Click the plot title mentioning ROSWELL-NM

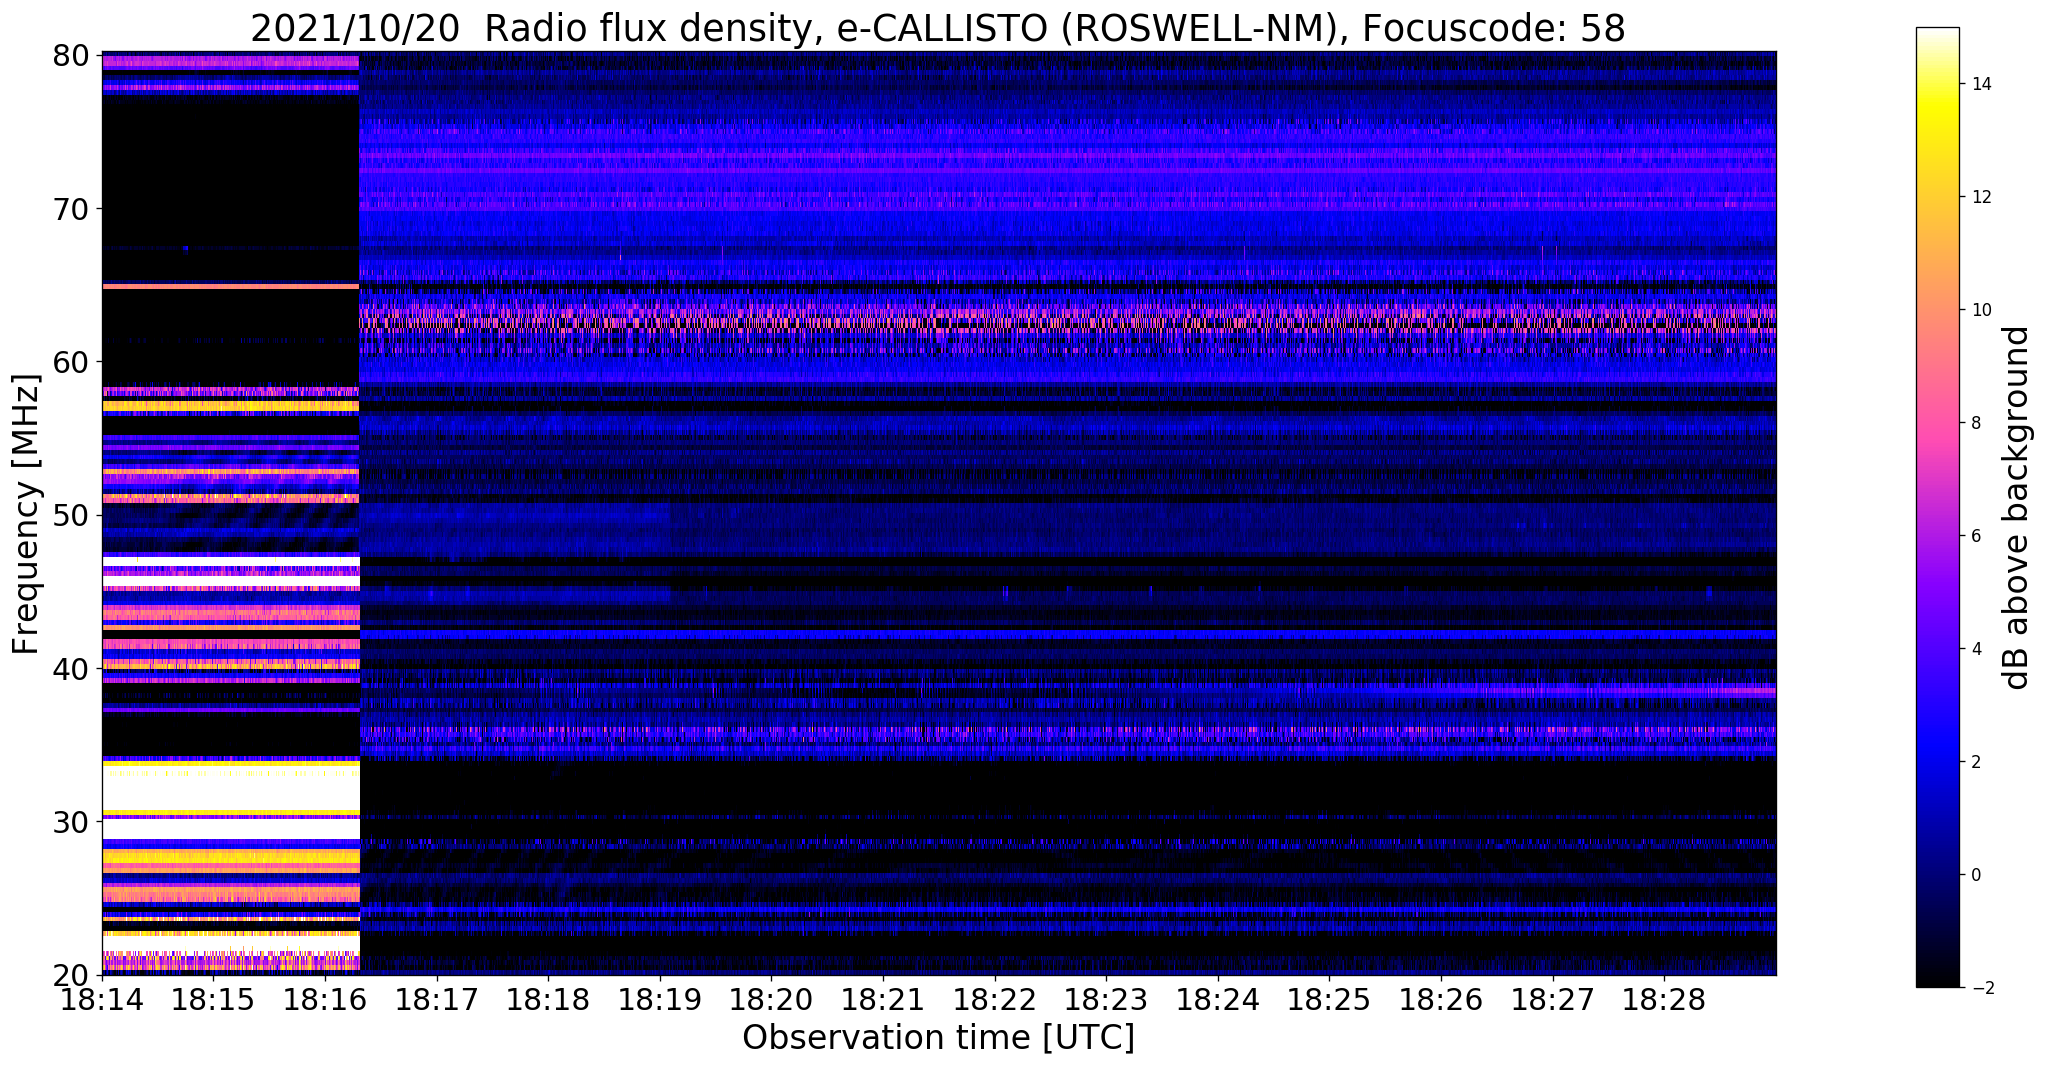pyautogui.click(x=938, y=29)
